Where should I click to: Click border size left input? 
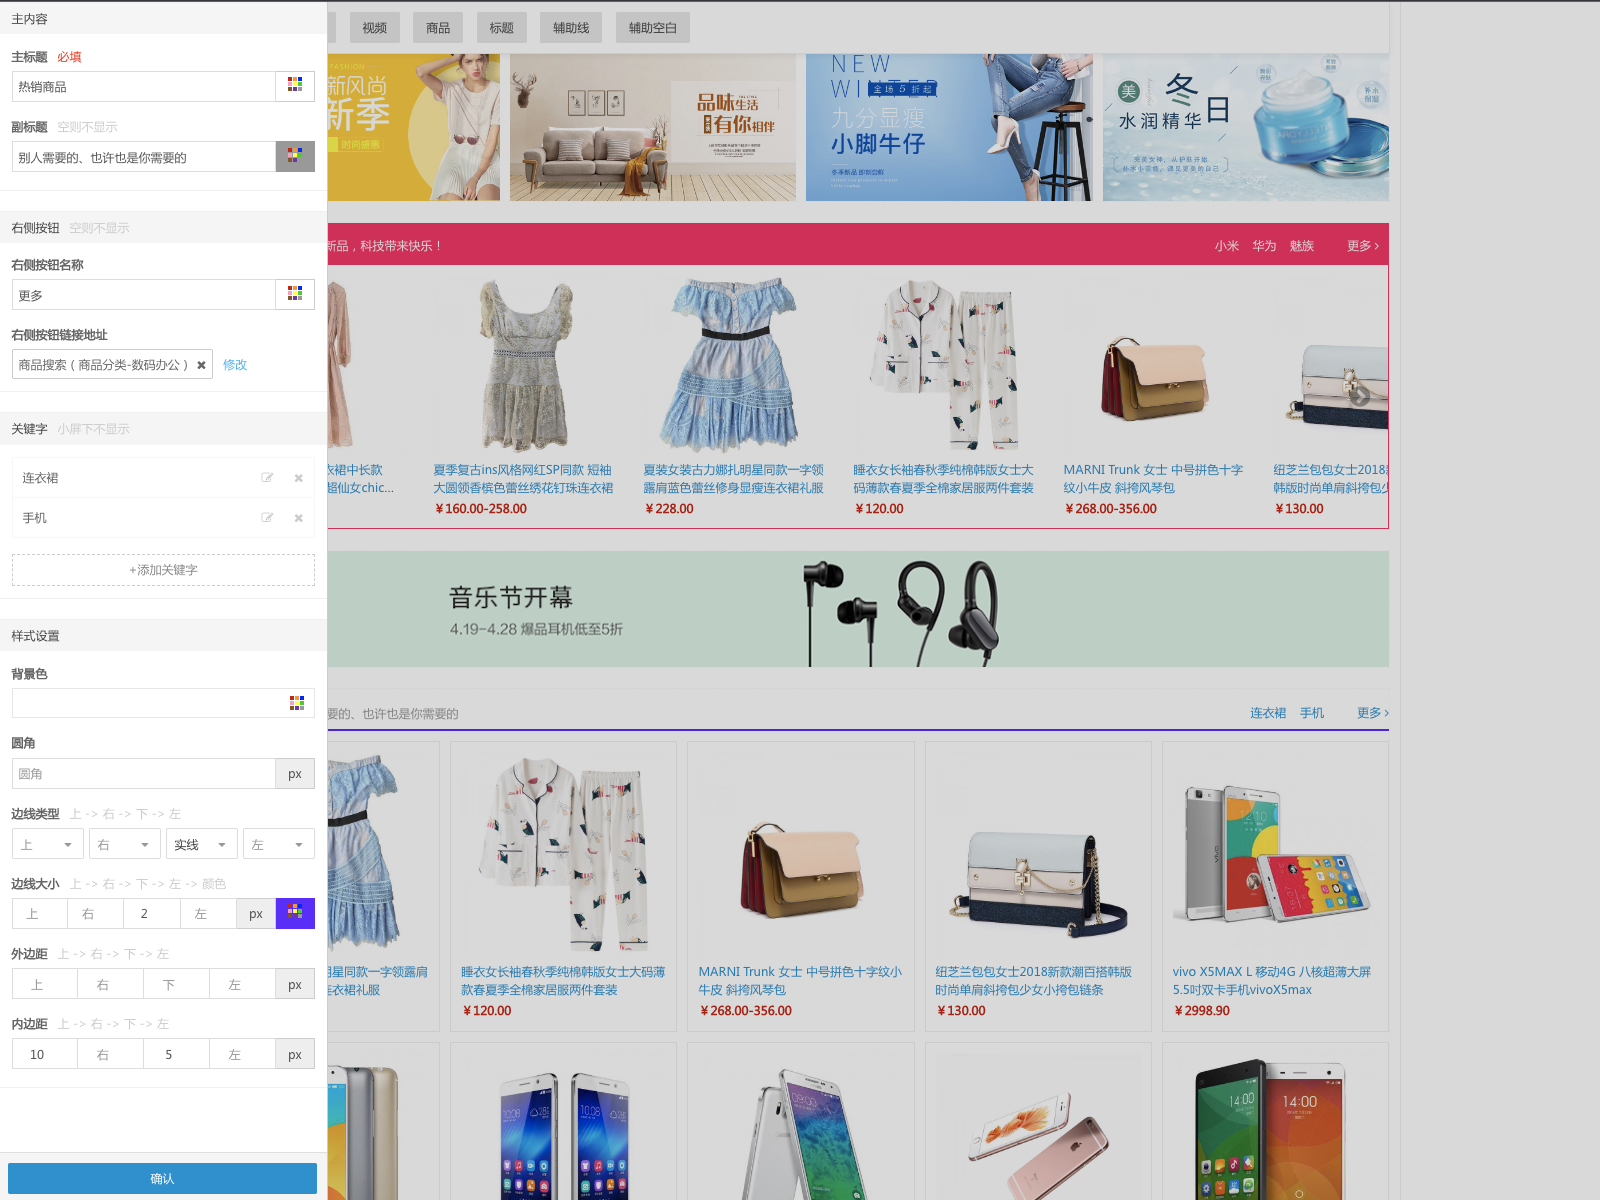click(x=209, y=913)
